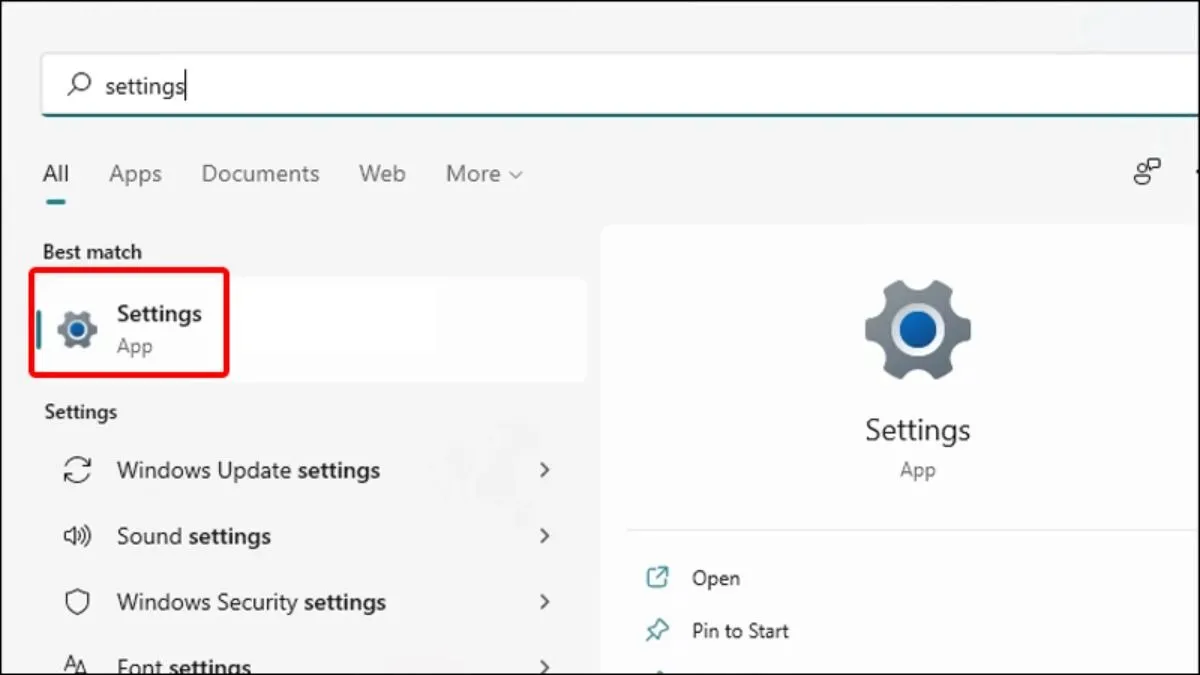Select the Web filter tab

click(382, 174)
